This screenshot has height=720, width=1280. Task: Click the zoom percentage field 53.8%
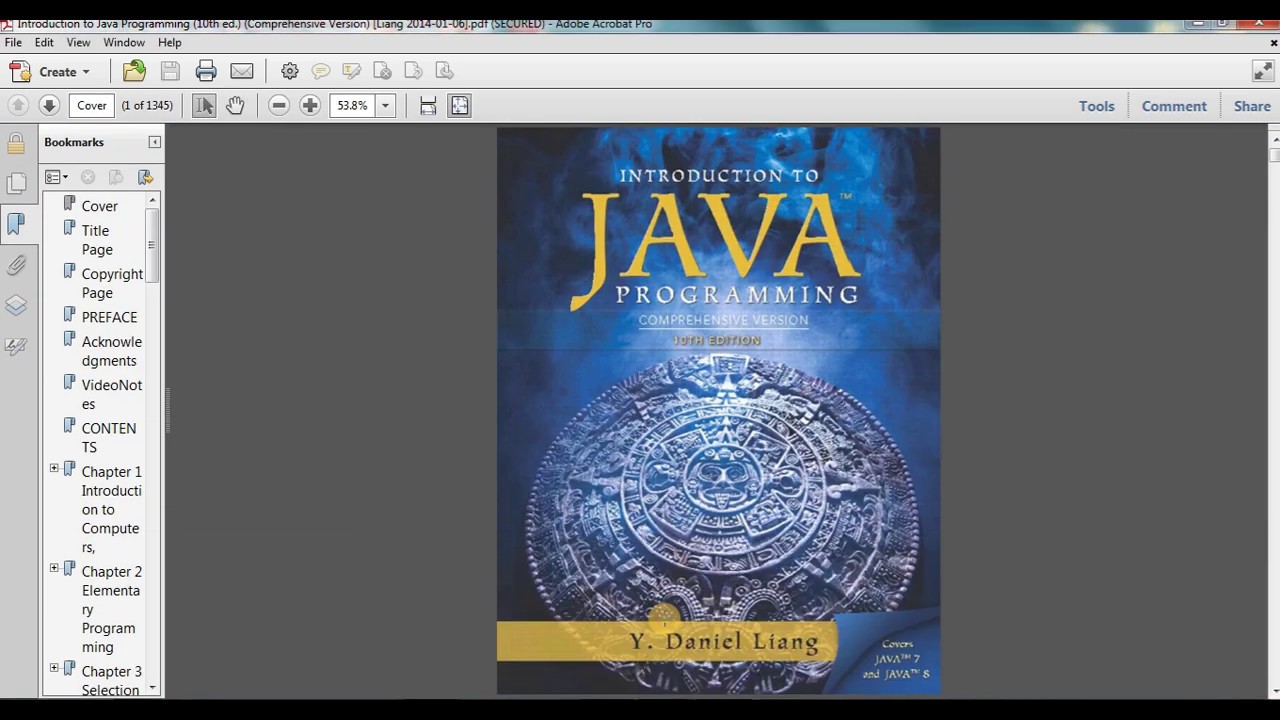click(x=352, y=105)
